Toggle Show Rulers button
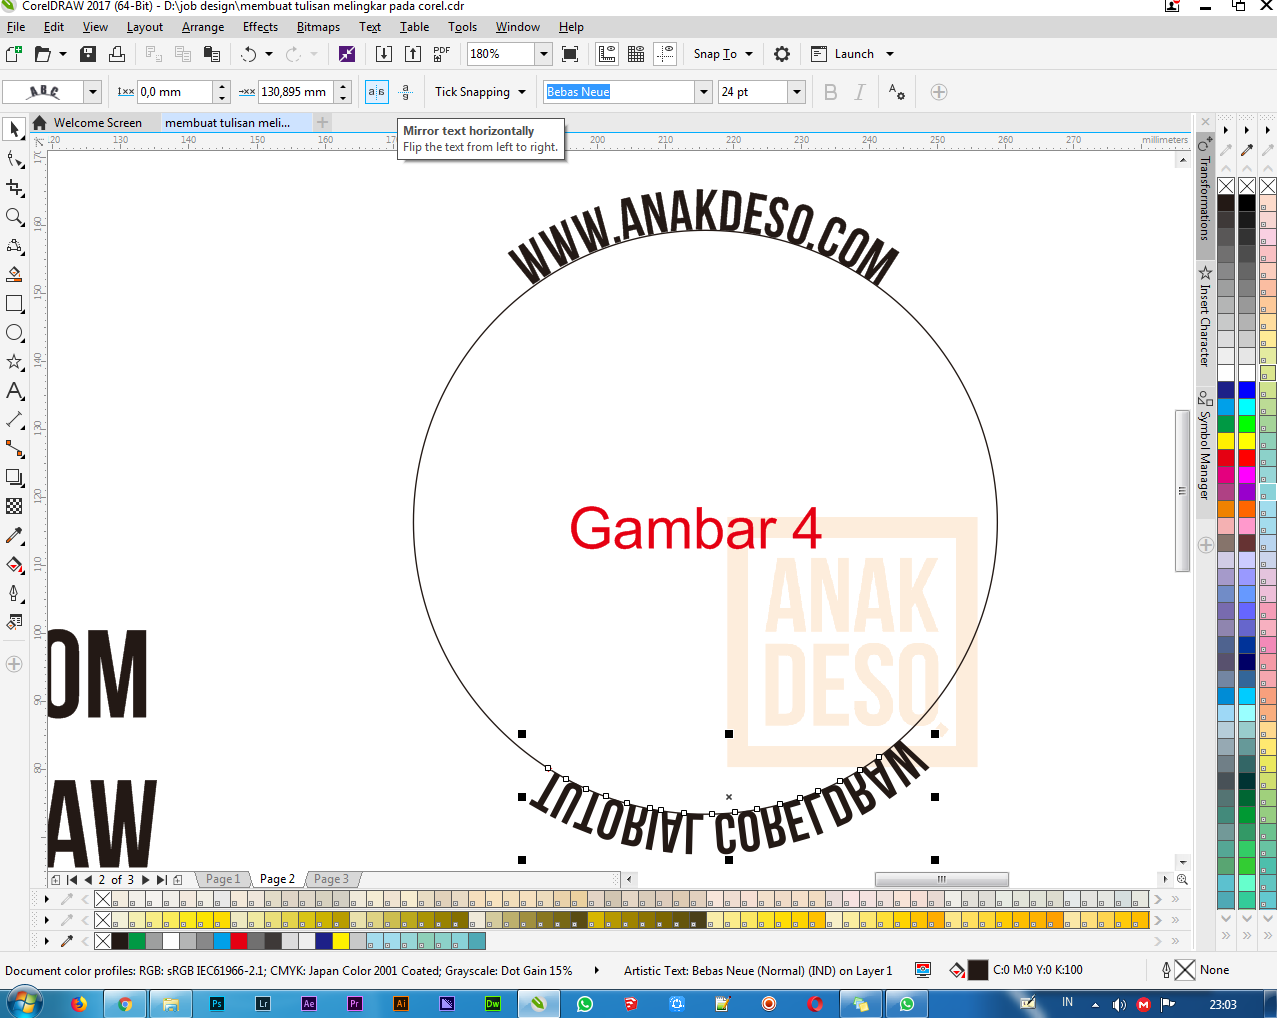Image resolution: width=1277 pixels, height=1018 pixels. (607, 54)
